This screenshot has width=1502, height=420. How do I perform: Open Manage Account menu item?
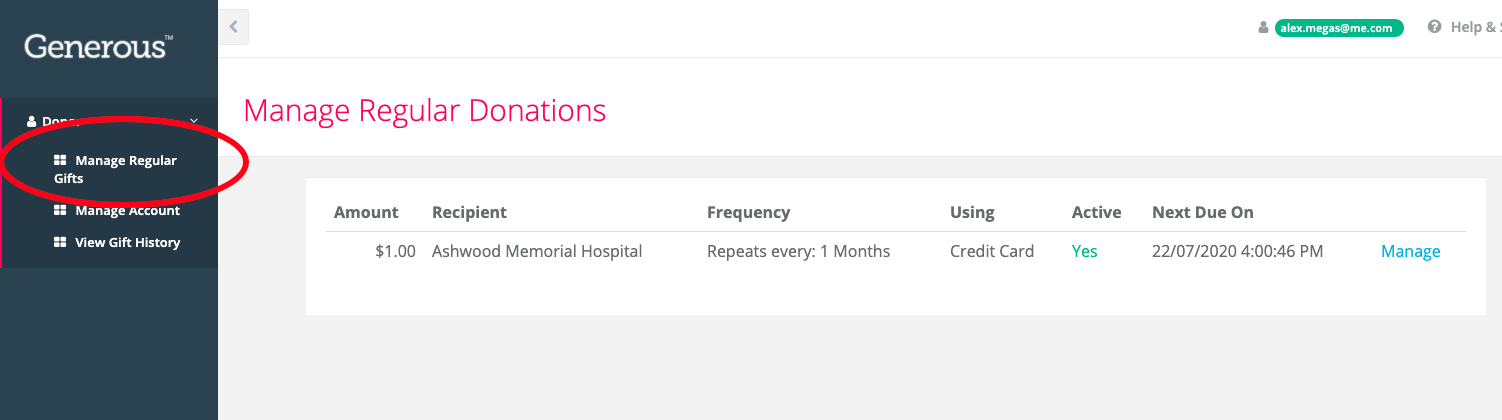click(117, 210)
